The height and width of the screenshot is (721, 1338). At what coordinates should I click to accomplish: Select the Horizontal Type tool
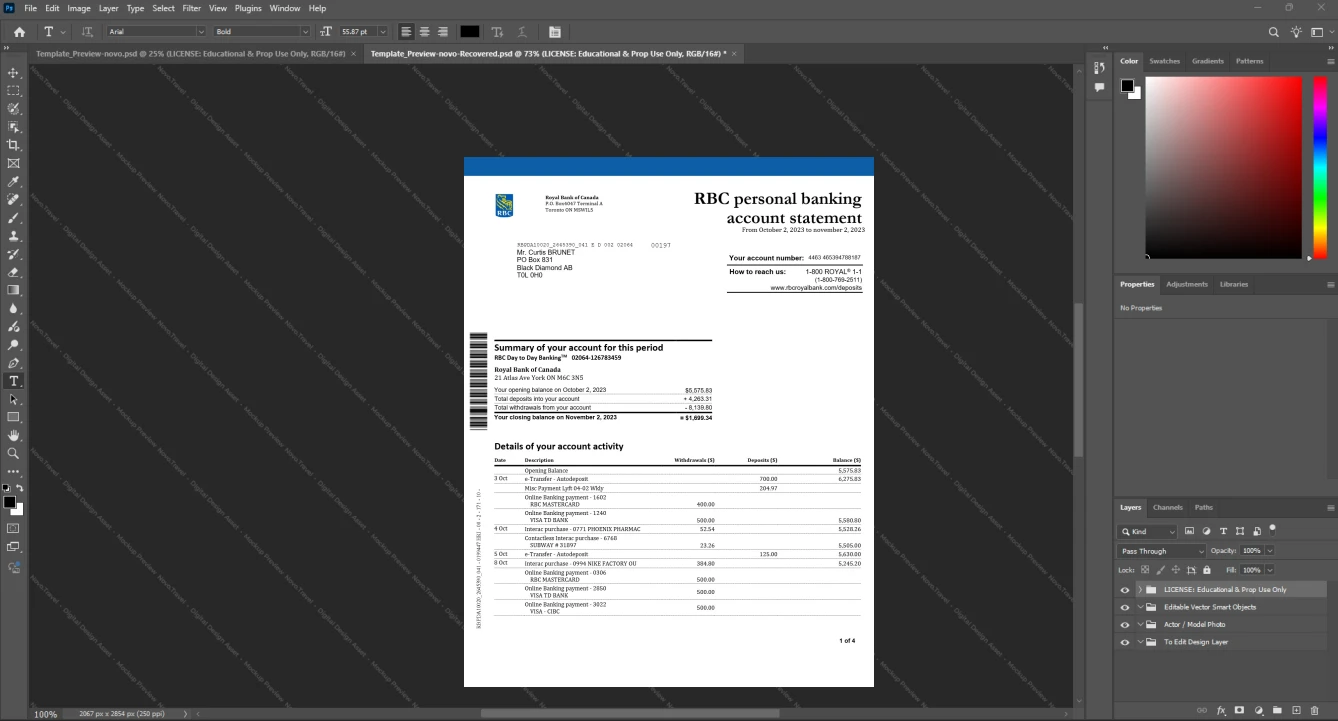point(14,381)
